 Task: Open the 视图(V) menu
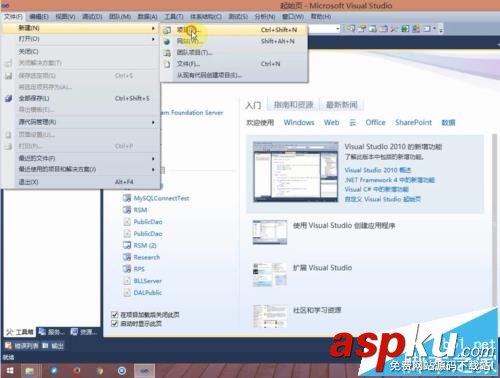click(65, 16)
